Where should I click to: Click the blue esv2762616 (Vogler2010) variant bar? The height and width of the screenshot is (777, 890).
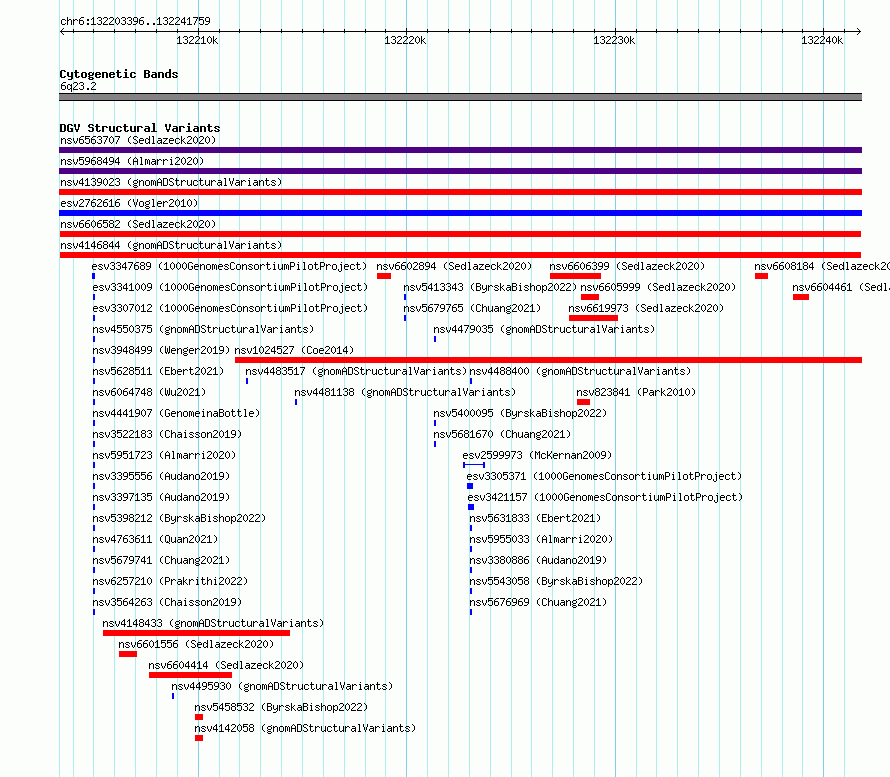click(x=460, y=213)
